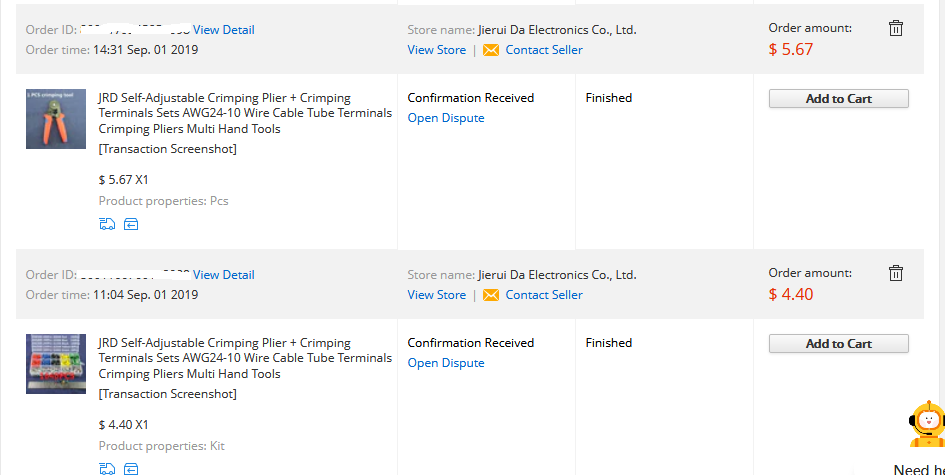View Store for the first order

pos(436,50)
